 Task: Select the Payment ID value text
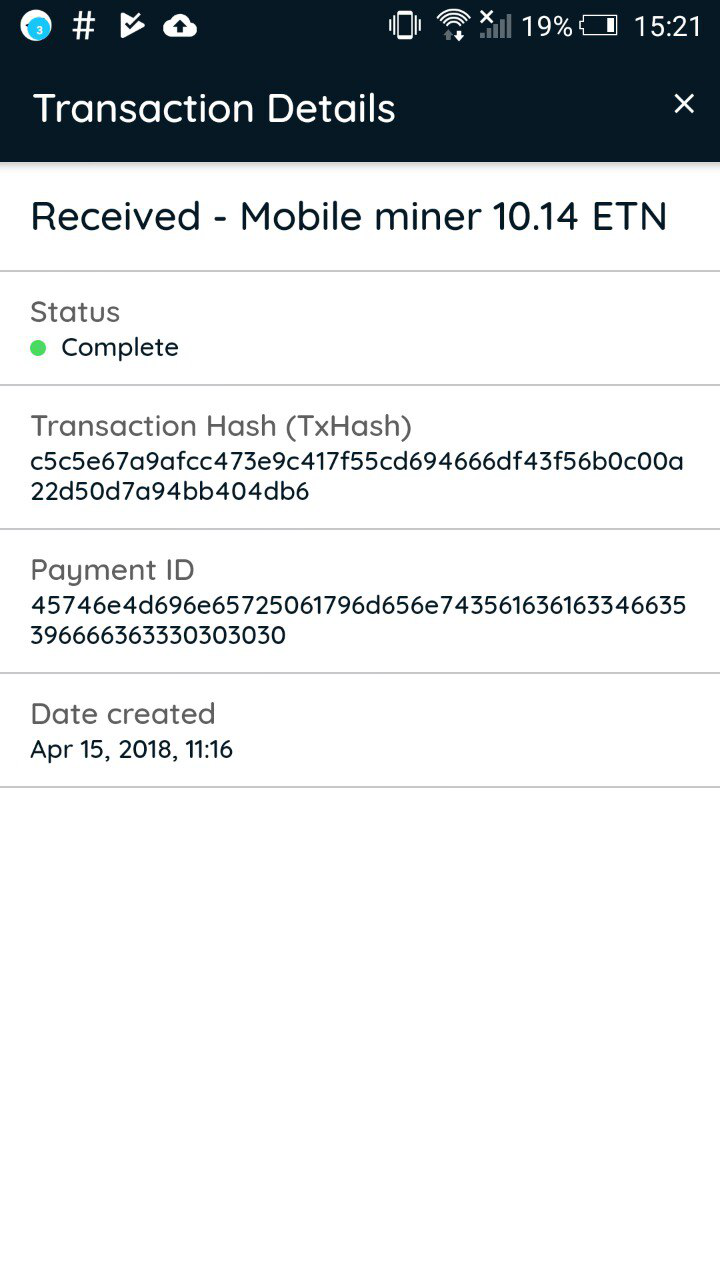pos(358,621)
